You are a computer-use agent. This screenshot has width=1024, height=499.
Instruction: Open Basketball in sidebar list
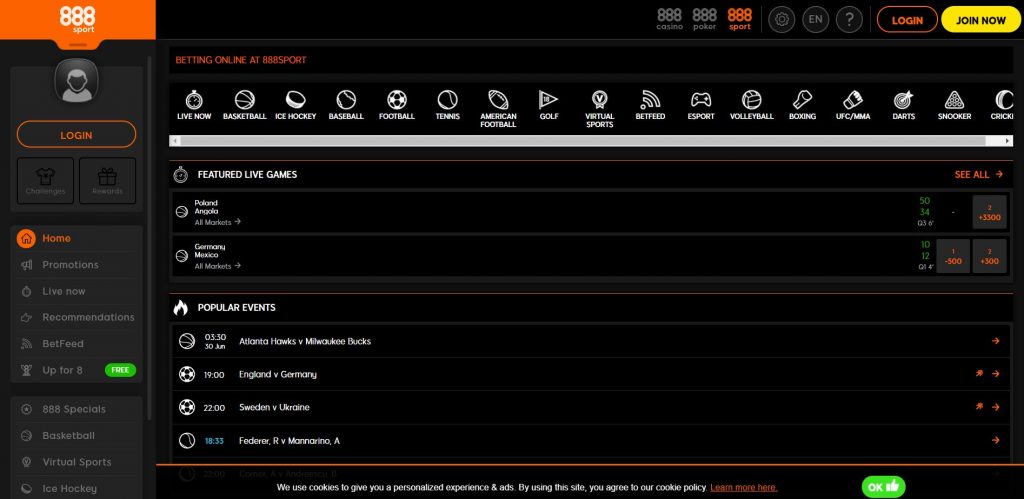tap(76, 436)
